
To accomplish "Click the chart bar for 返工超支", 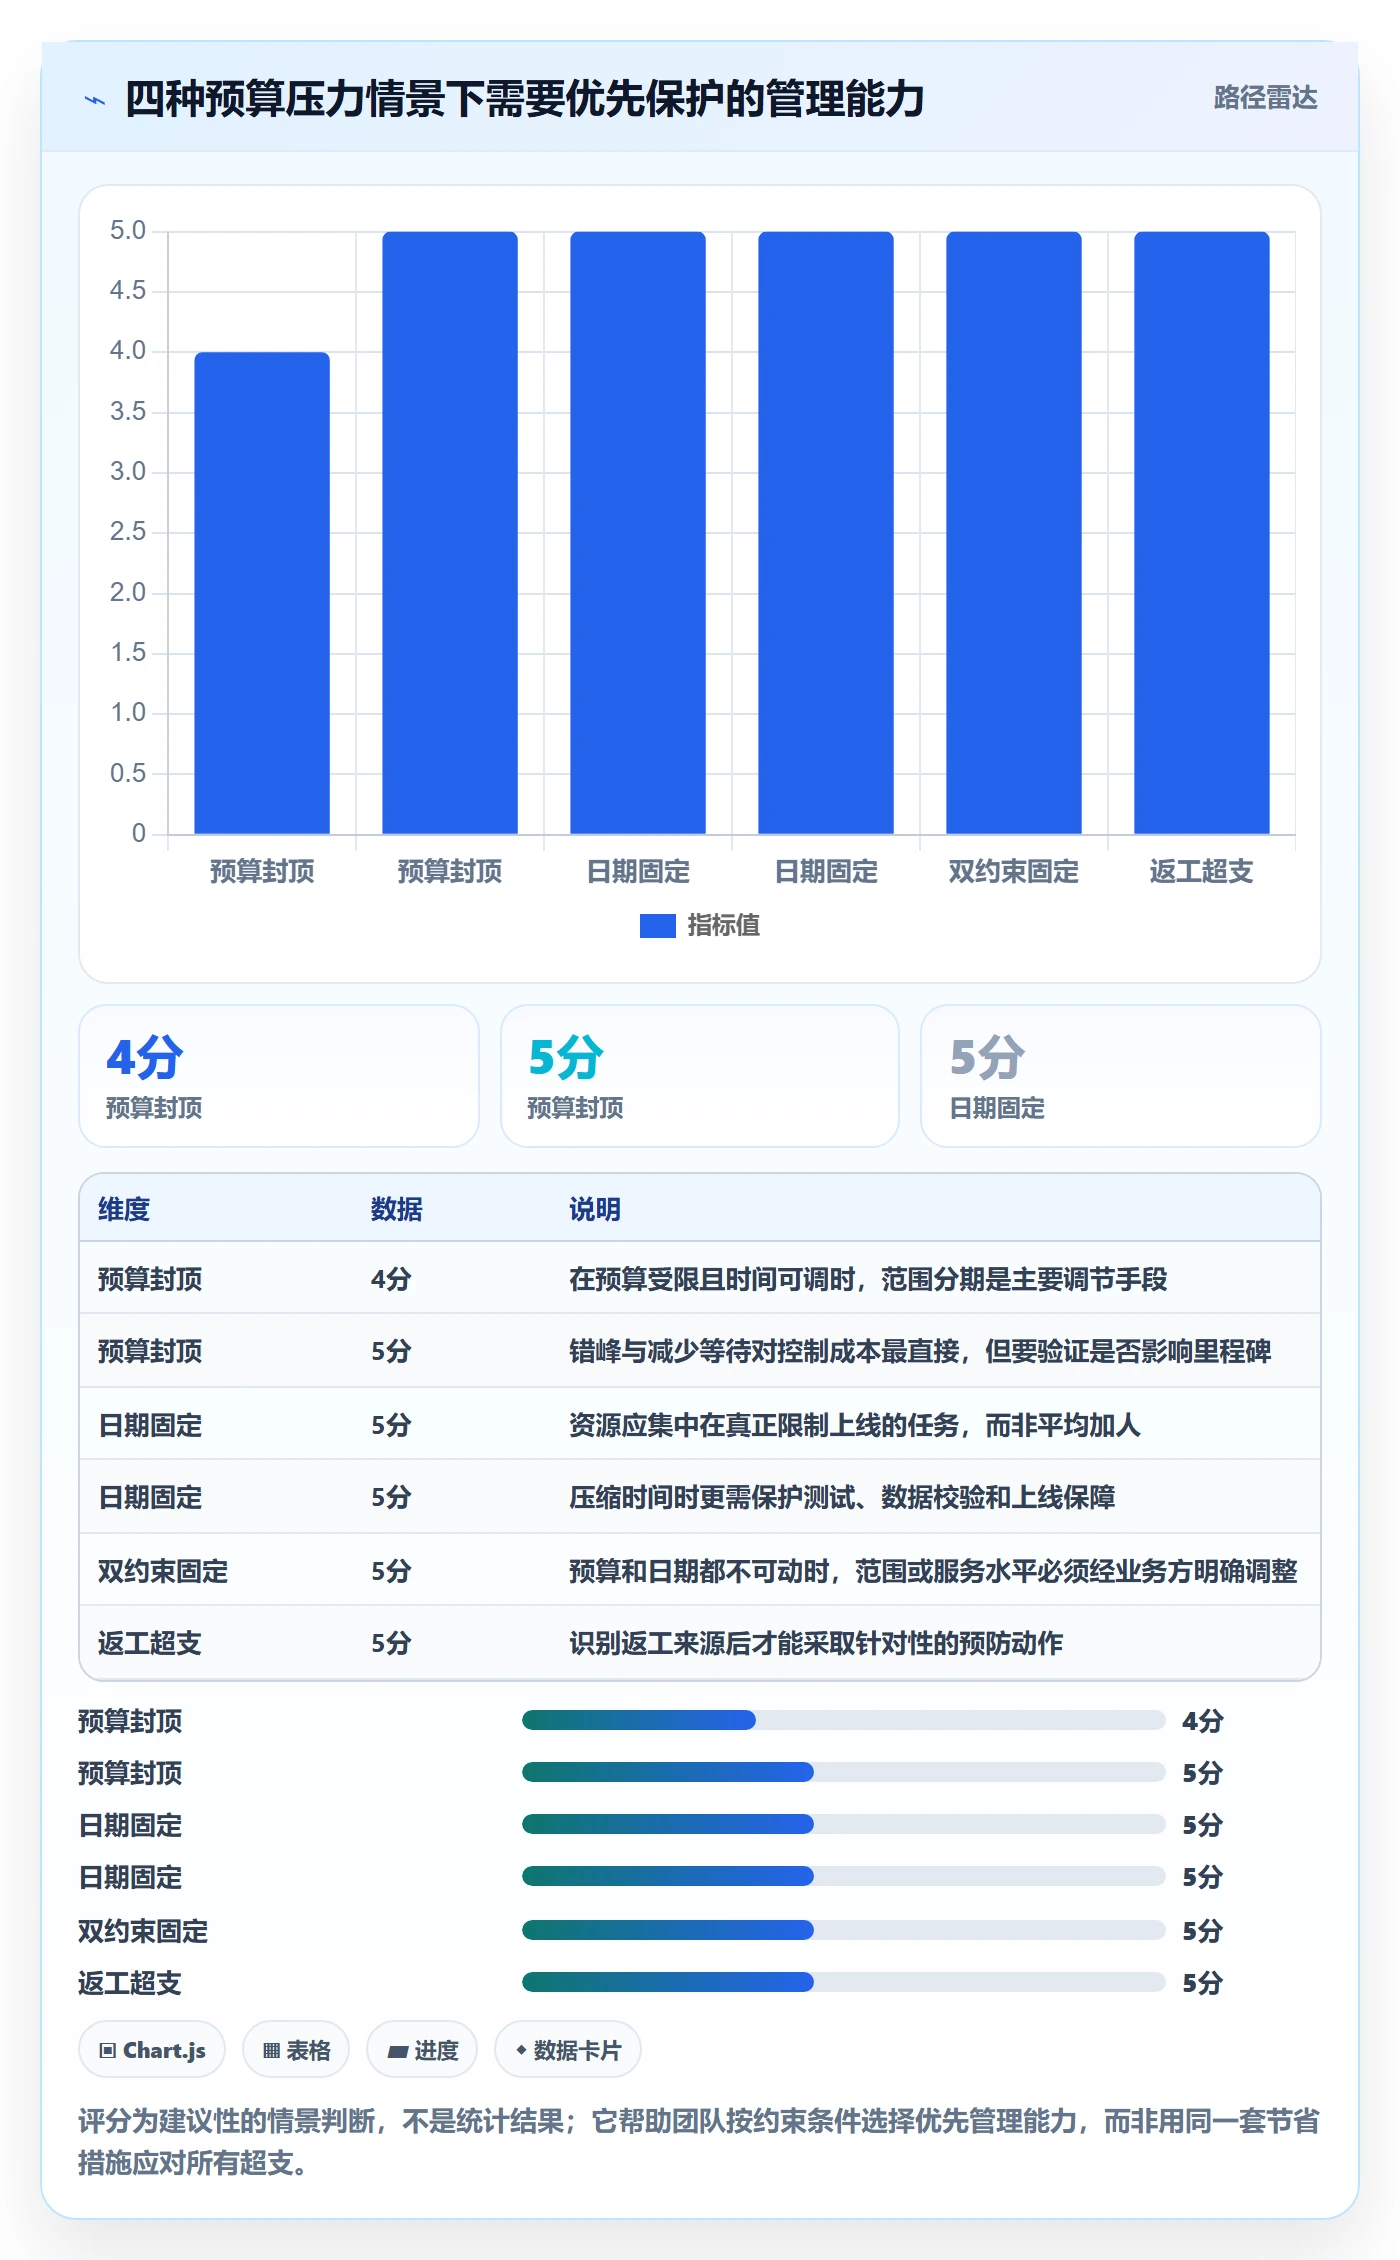I will (1202, 533).
